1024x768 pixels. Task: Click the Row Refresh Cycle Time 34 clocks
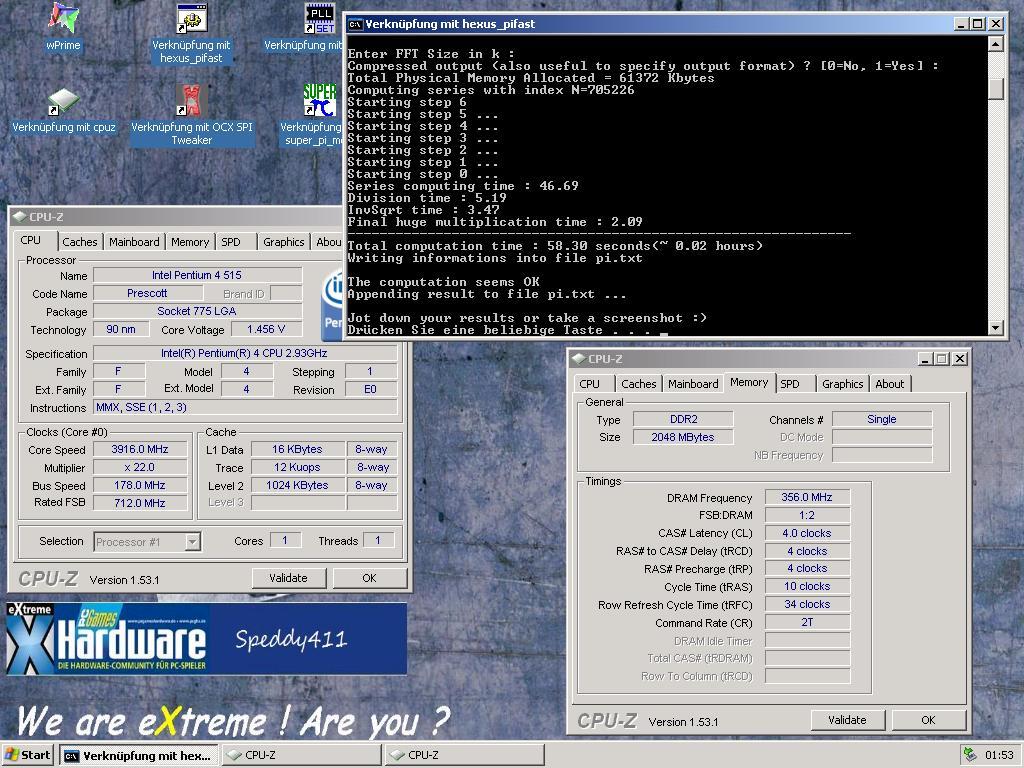tap(807, 604)
